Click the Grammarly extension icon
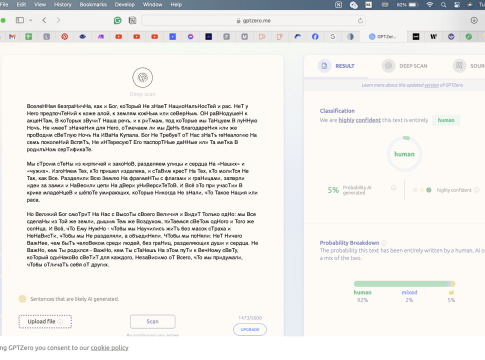The image size is (485, 360). coord(117,20)
